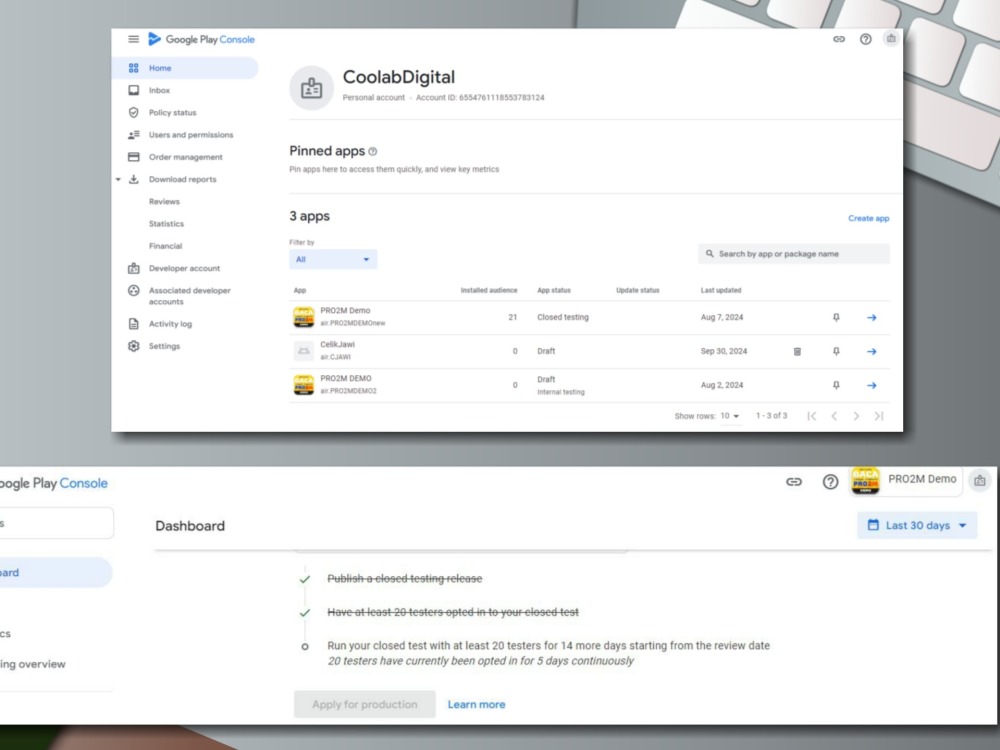This screenshot has width=1000, height=750.
Task: Open Order management in sidebar
Action: click(x=185, y=157)
